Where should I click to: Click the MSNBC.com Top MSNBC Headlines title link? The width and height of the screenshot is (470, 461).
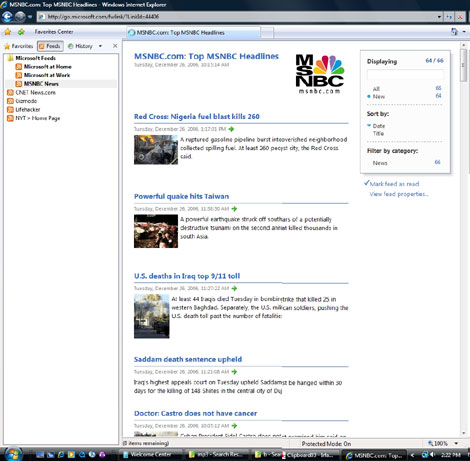pos(206,56)
